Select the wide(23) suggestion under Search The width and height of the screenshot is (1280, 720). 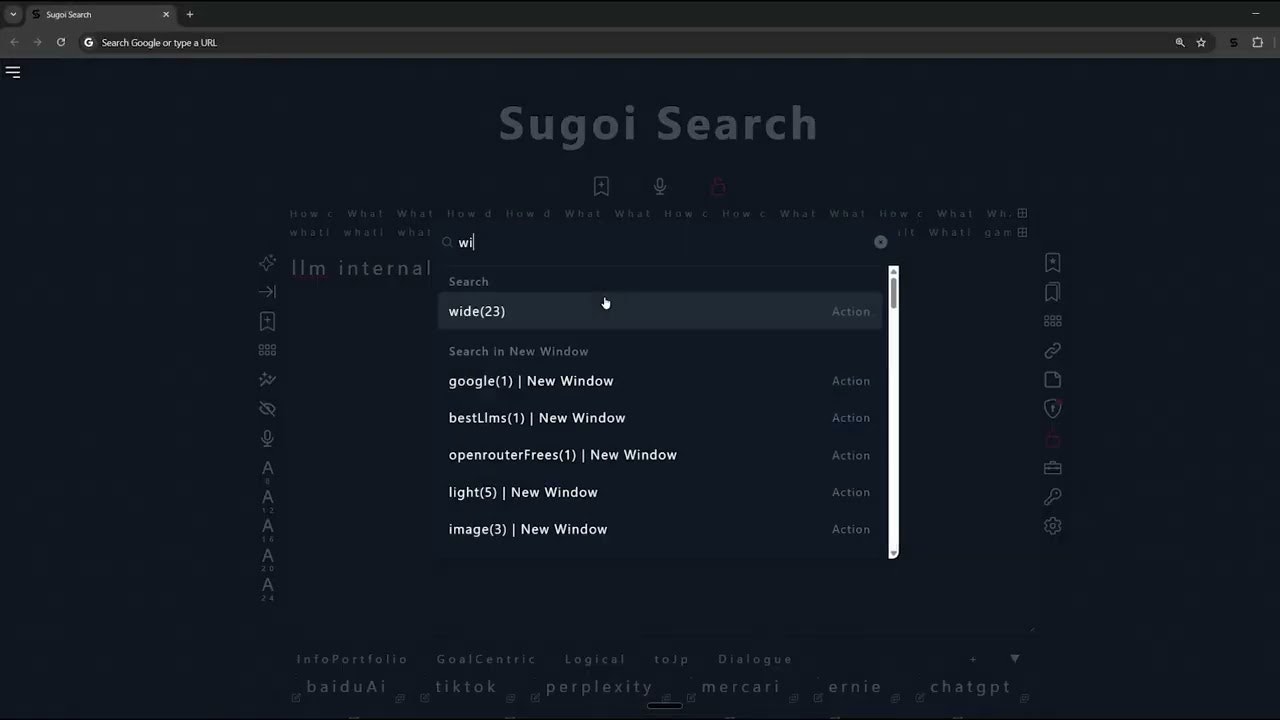(477, 311)
